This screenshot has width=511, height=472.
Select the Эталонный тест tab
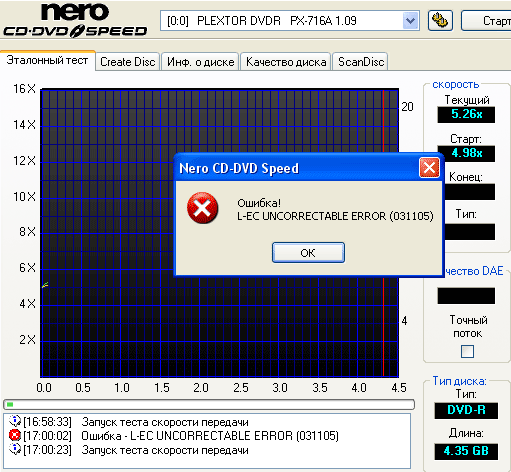(x=47, y=60)
